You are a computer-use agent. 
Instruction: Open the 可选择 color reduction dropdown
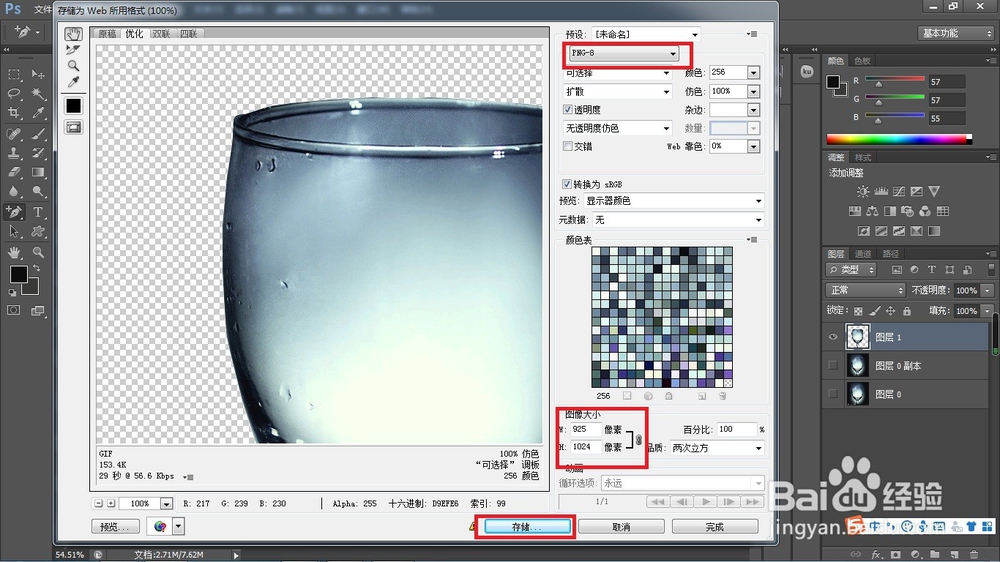point(617,73)
